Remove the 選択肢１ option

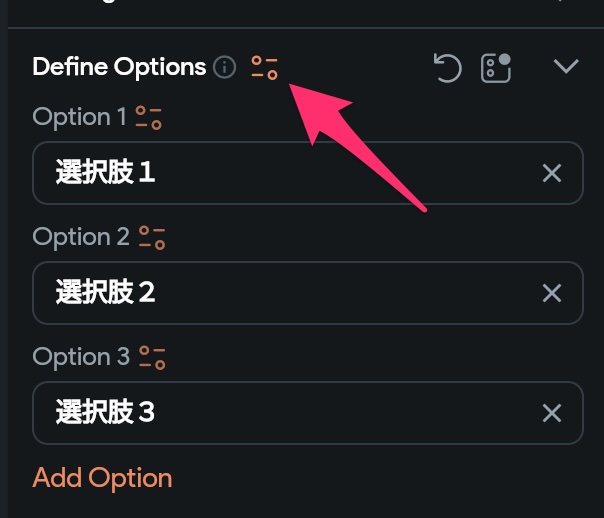(x=551, y=173)
